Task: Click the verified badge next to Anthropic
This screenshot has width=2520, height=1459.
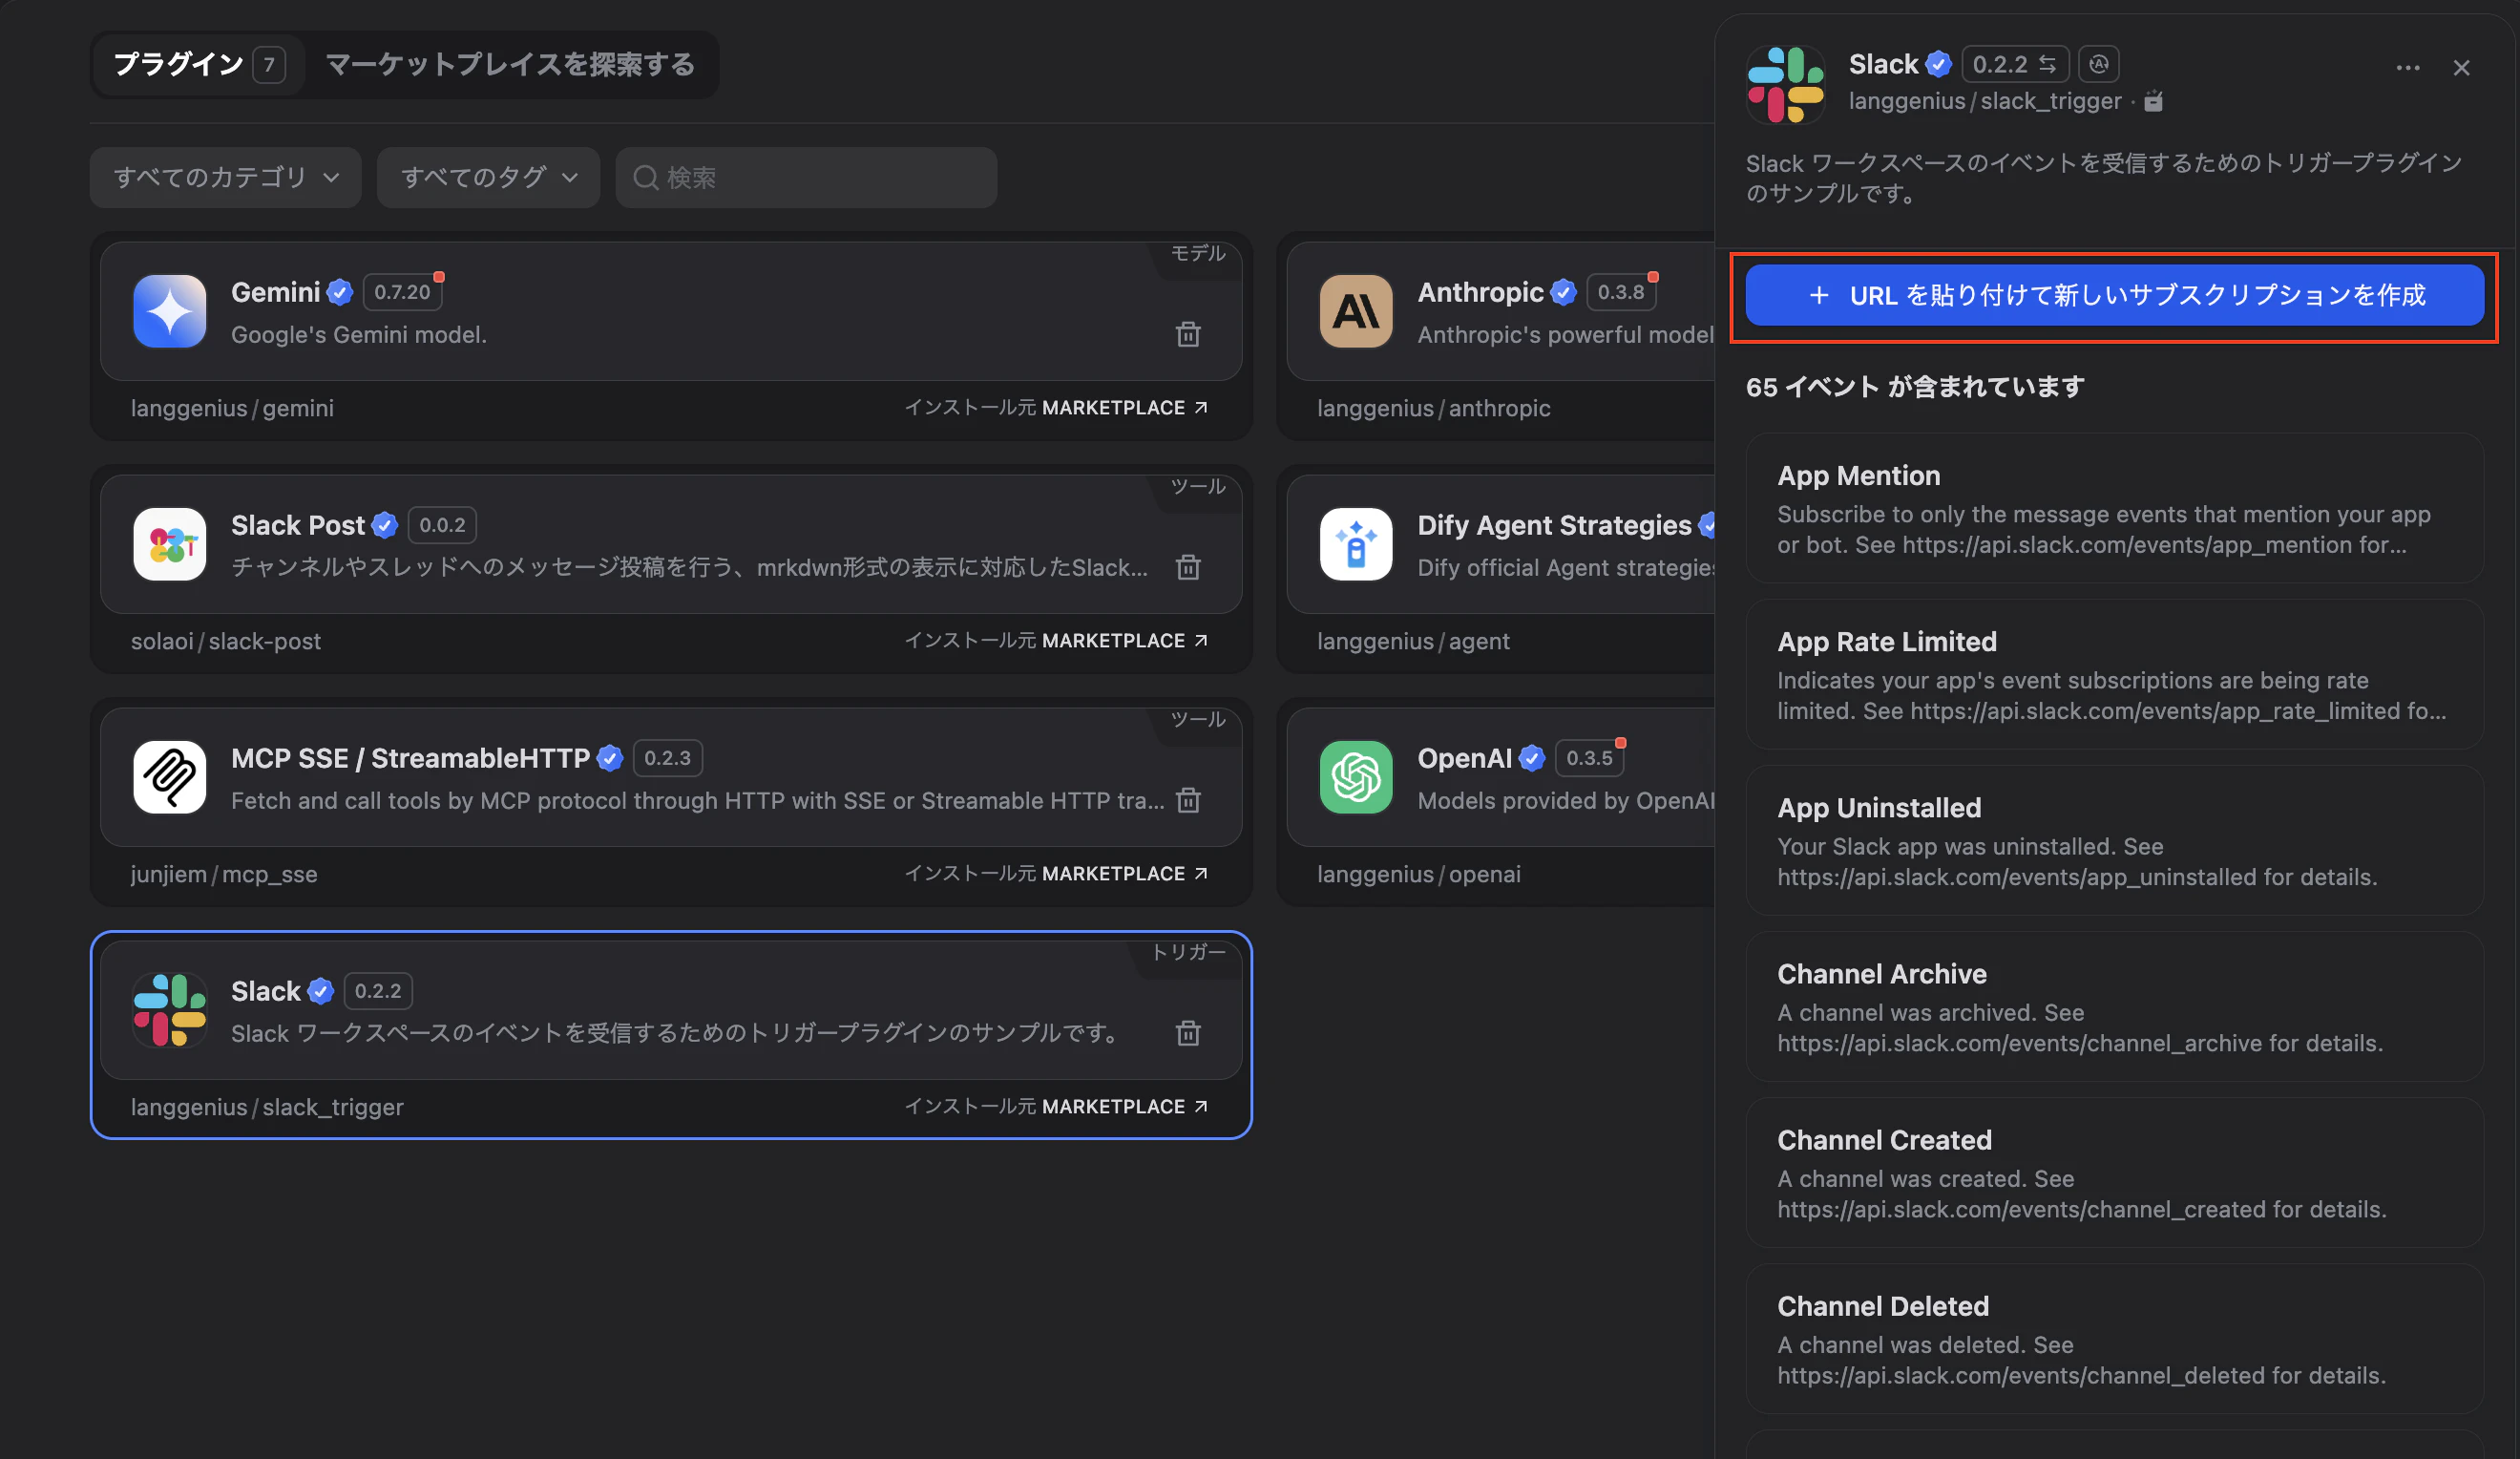Action: [x=1564, y=292]
